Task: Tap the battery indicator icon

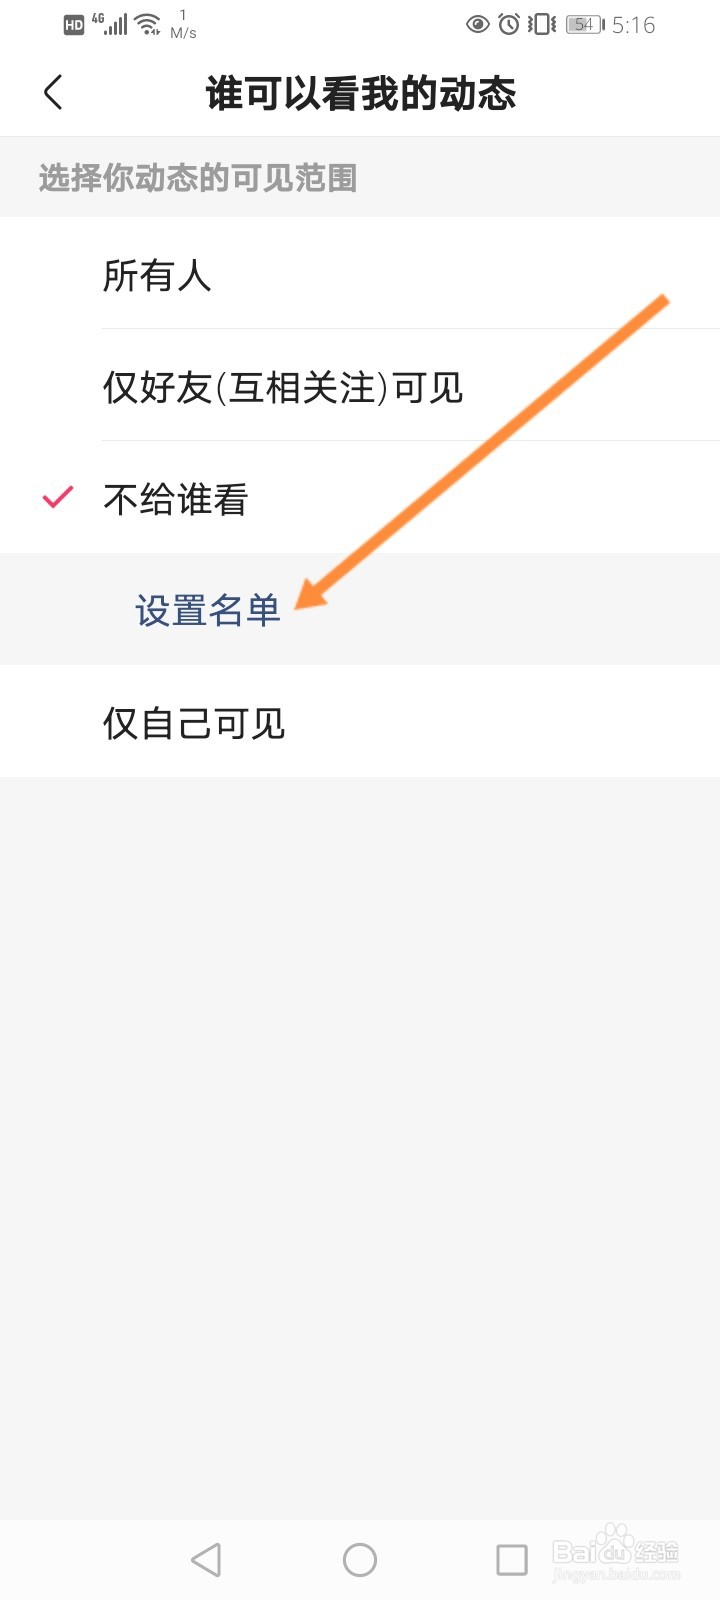Action: pyautogui.click(x=585, y=24)
